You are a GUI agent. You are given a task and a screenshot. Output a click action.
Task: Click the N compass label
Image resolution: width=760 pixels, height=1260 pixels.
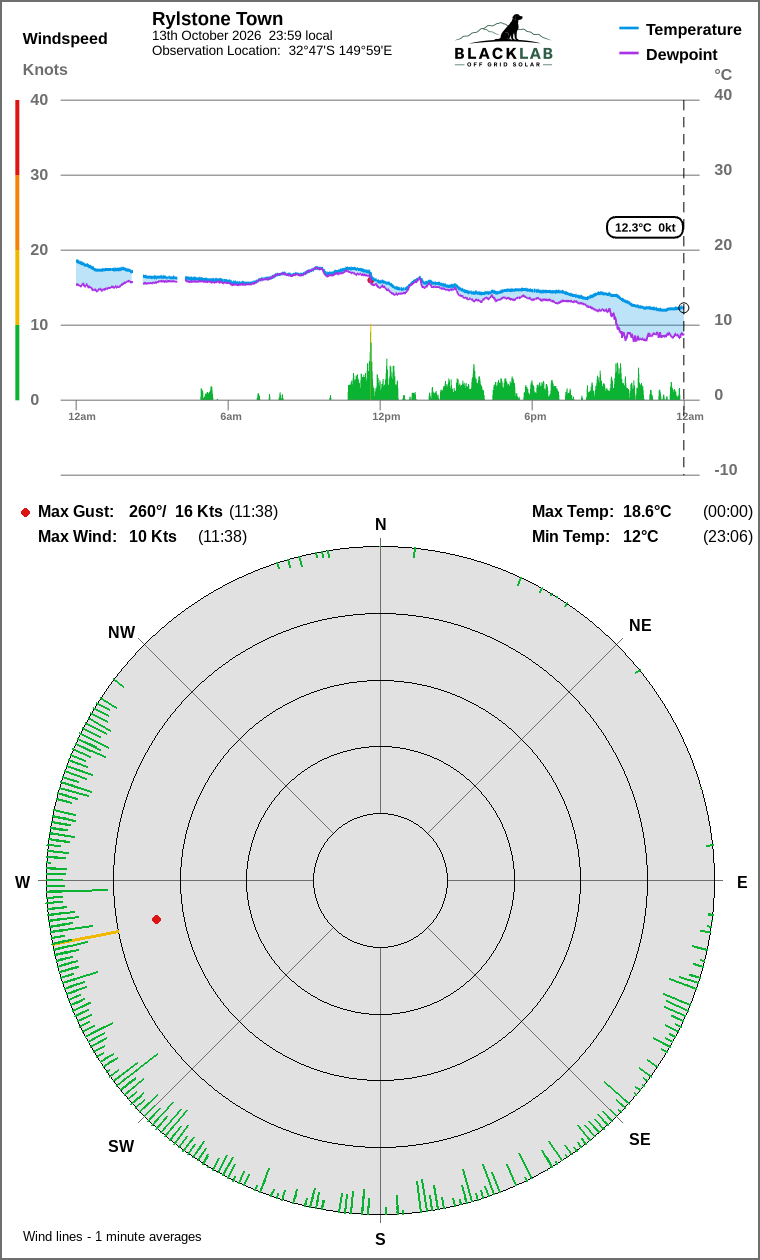click(x=380, y=525)
